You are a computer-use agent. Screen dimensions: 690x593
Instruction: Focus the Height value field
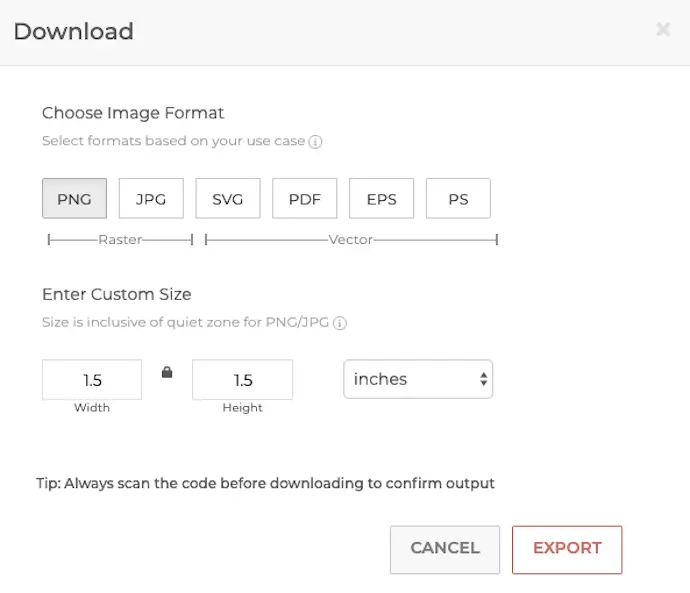(x=242, y=380)
